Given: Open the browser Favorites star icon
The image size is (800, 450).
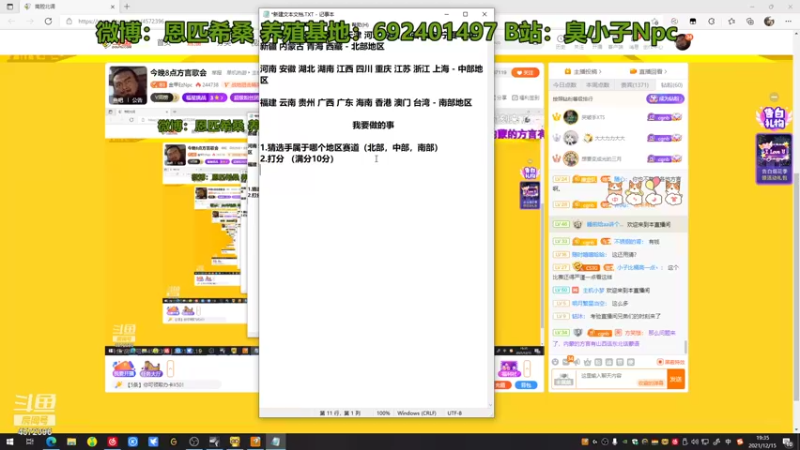Looking at the screenshot, I should point(731,21).
